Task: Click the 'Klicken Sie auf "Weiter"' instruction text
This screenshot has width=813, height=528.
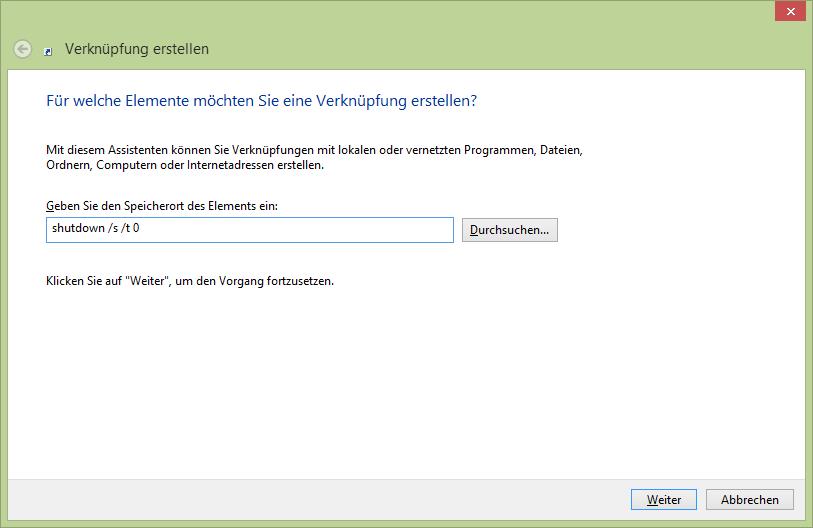Action: 190,281
